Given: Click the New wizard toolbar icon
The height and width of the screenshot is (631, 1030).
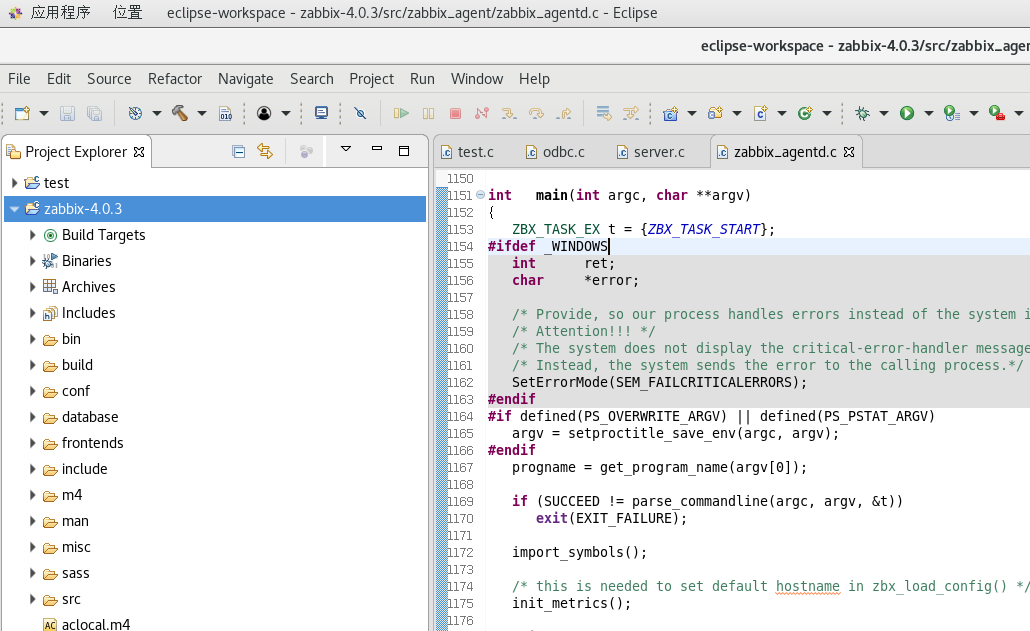Looking at the screenshot, I should pos(22,113).
